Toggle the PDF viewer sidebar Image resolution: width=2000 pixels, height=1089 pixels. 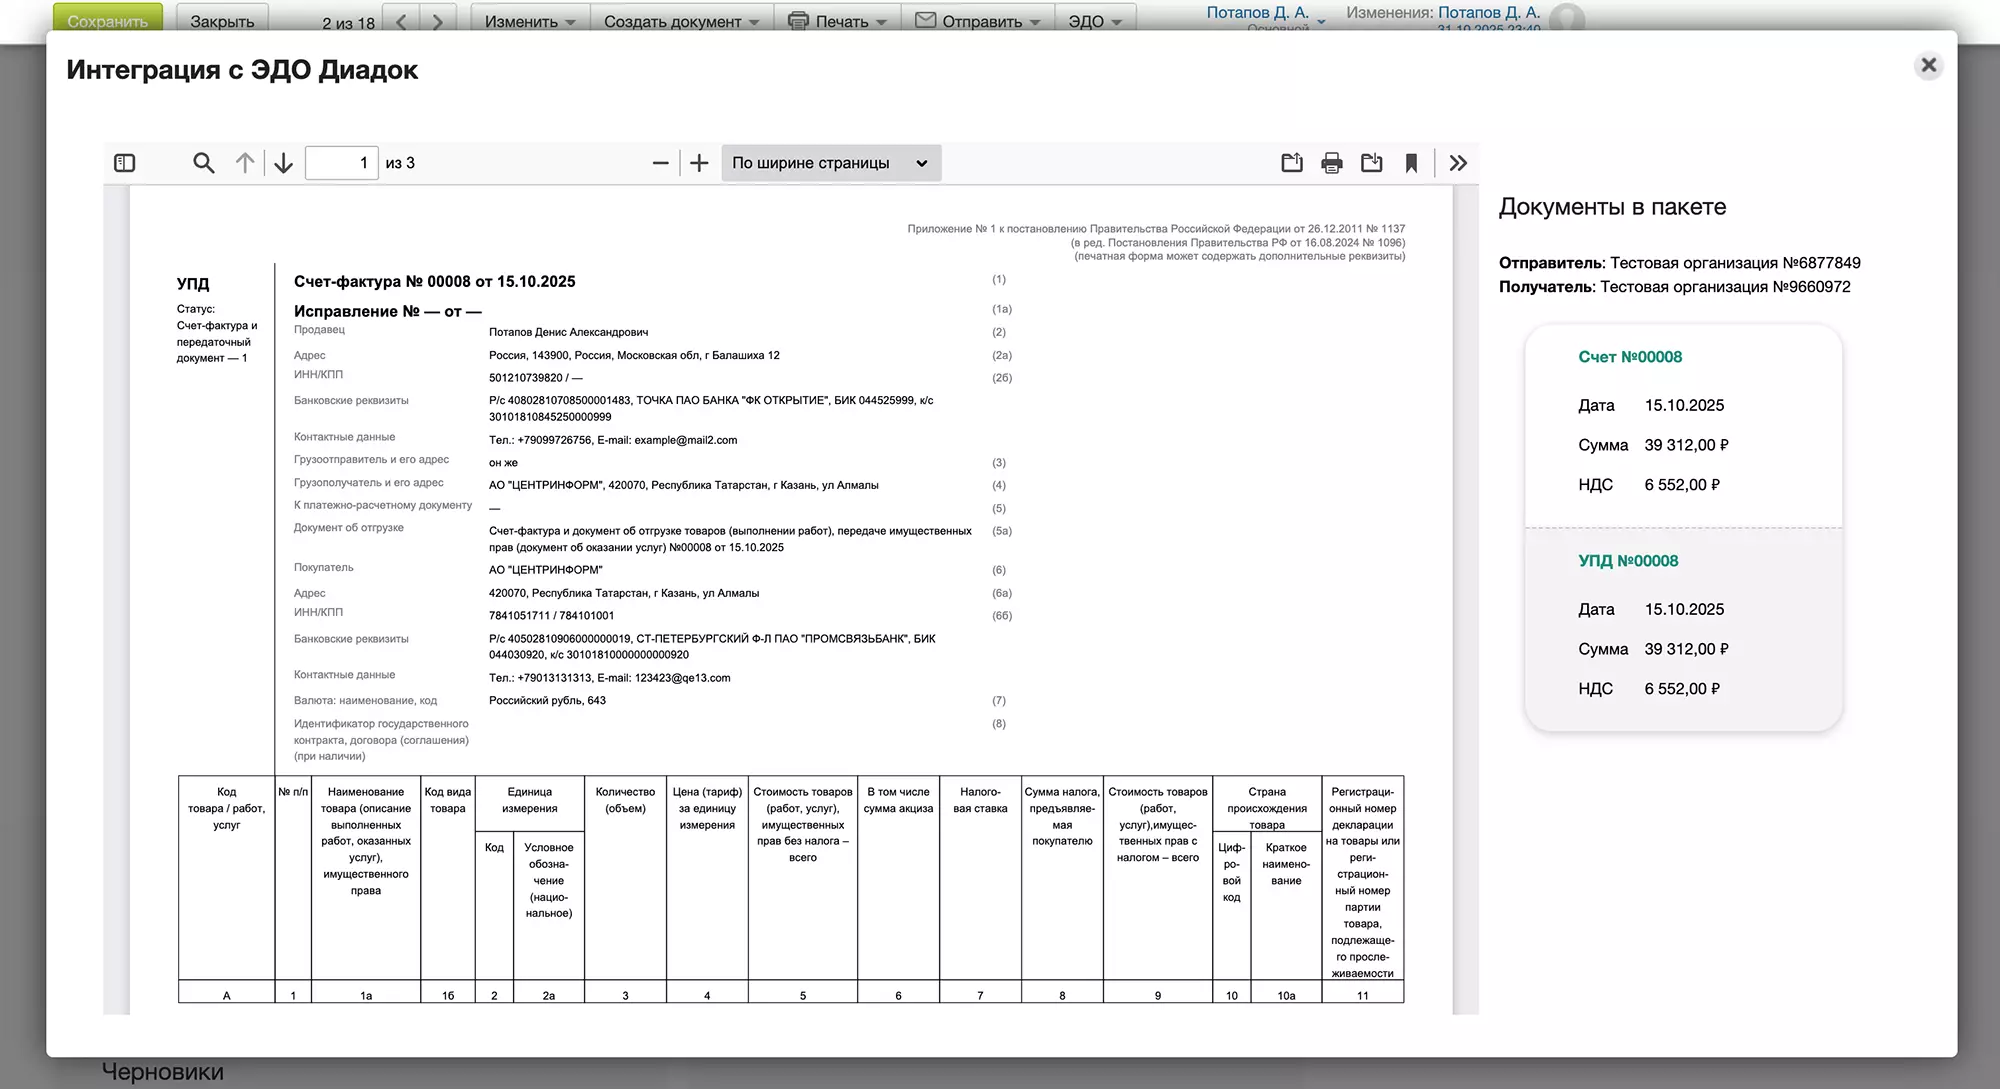[x=125, y=163]
